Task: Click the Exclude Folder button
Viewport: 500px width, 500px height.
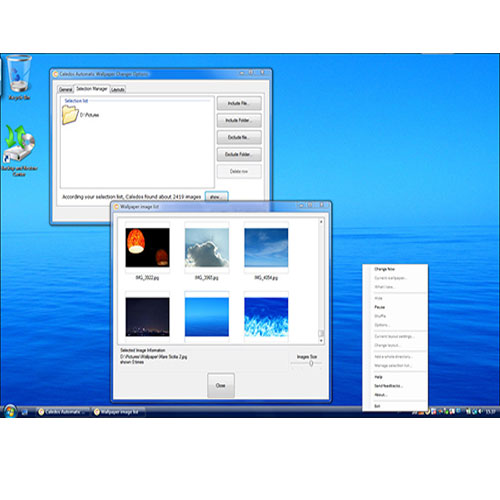Action: point(239,154)
